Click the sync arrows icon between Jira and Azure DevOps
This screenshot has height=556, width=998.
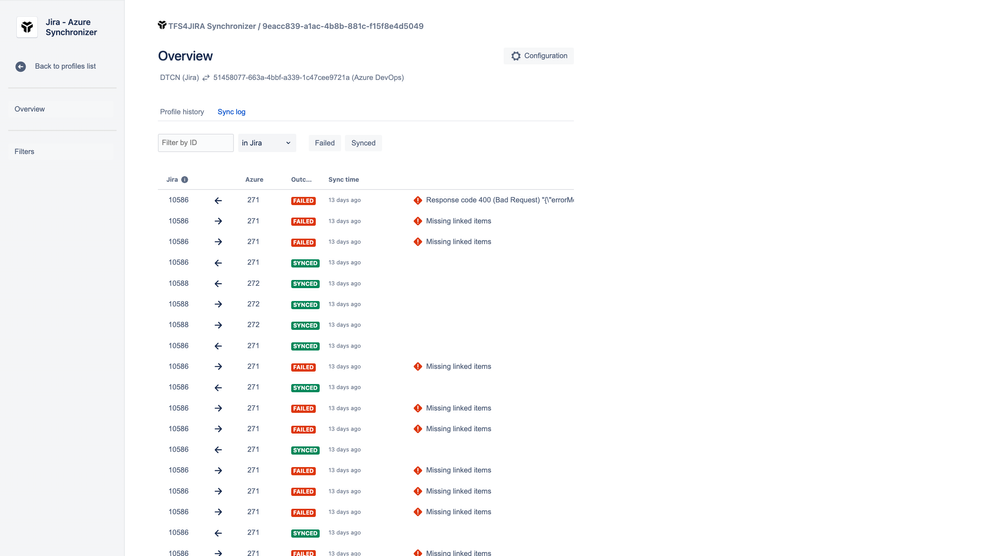pyautogui.click(x=206, y=78)
